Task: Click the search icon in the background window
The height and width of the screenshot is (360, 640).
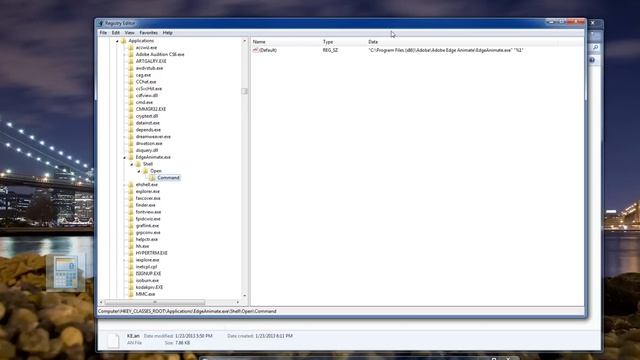Action: [x=595, y=48]
